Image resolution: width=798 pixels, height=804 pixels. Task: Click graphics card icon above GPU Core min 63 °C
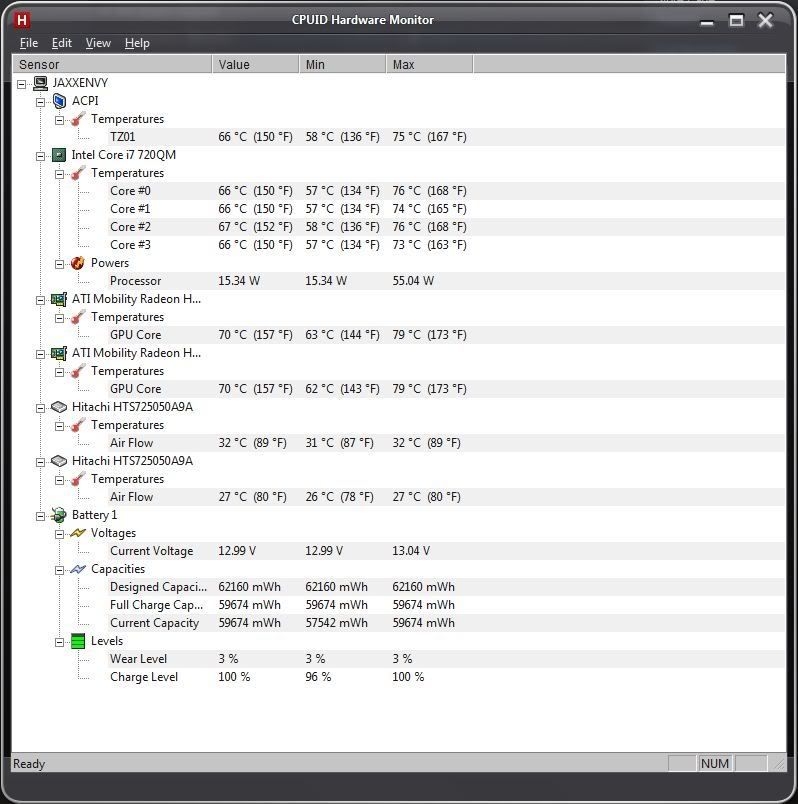59,299
